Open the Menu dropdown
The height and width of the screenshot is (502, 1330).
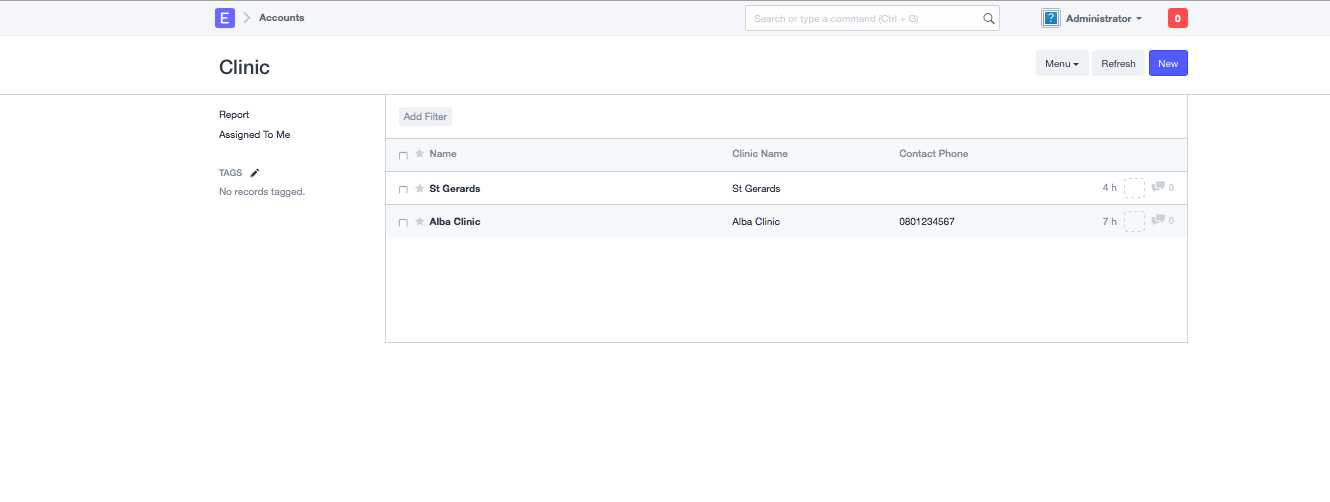coord(1062,63)
